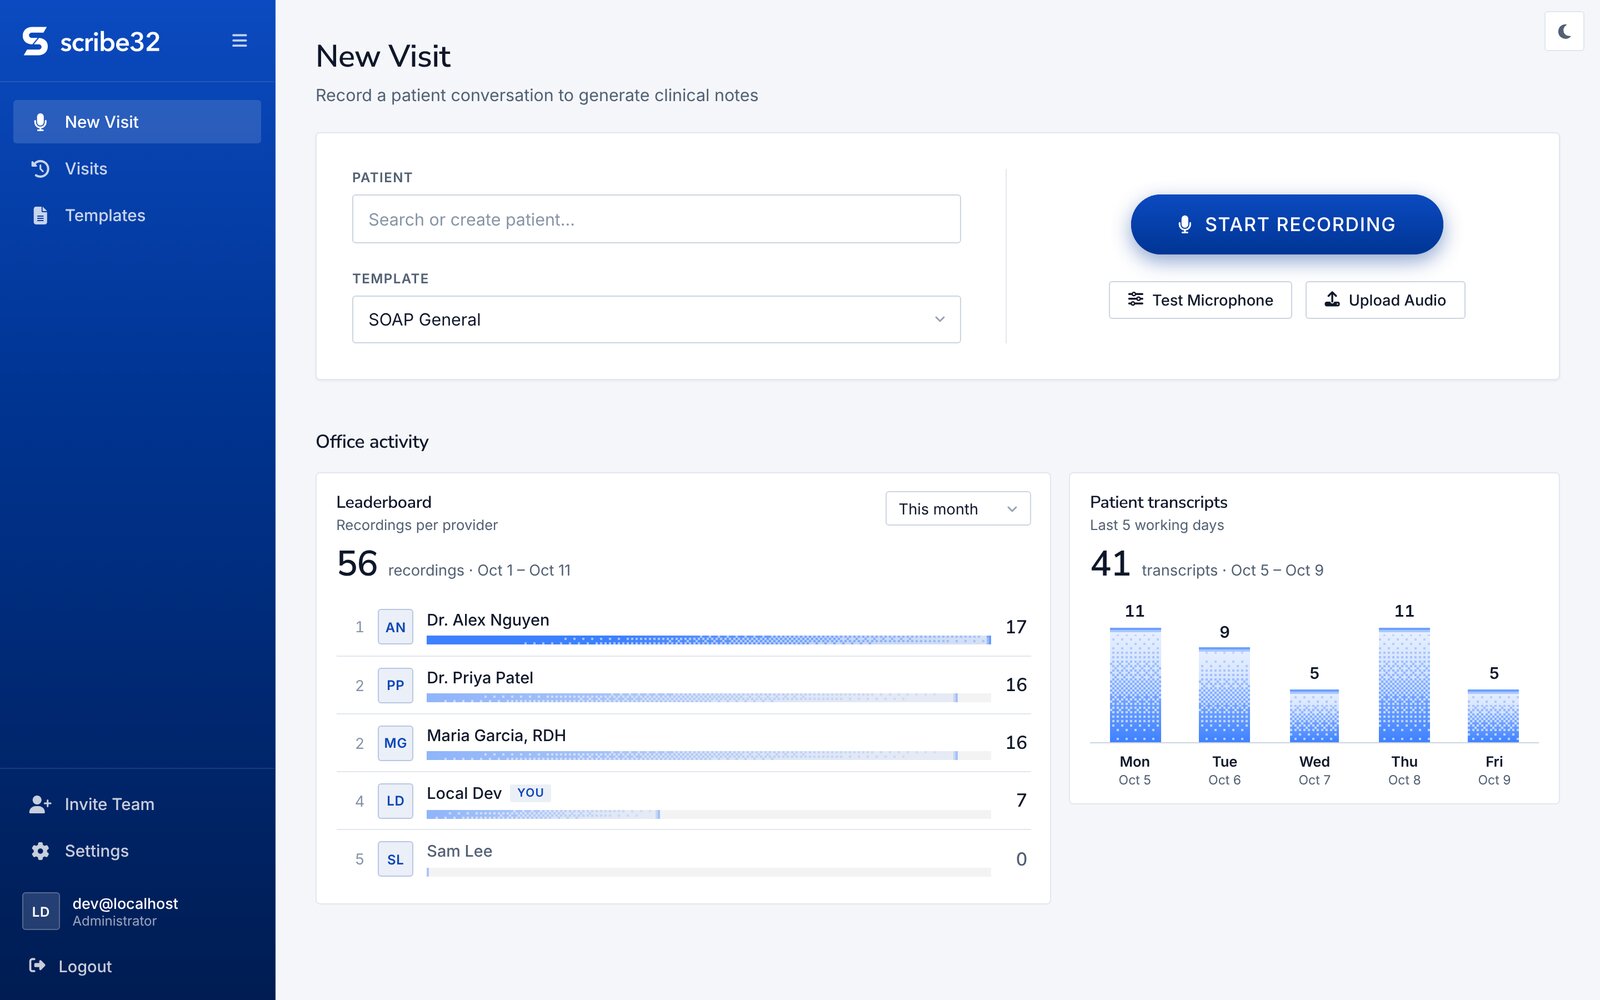Click the LD avatar beside dev@localhost

pyautogui.click(x=41, y=911)
